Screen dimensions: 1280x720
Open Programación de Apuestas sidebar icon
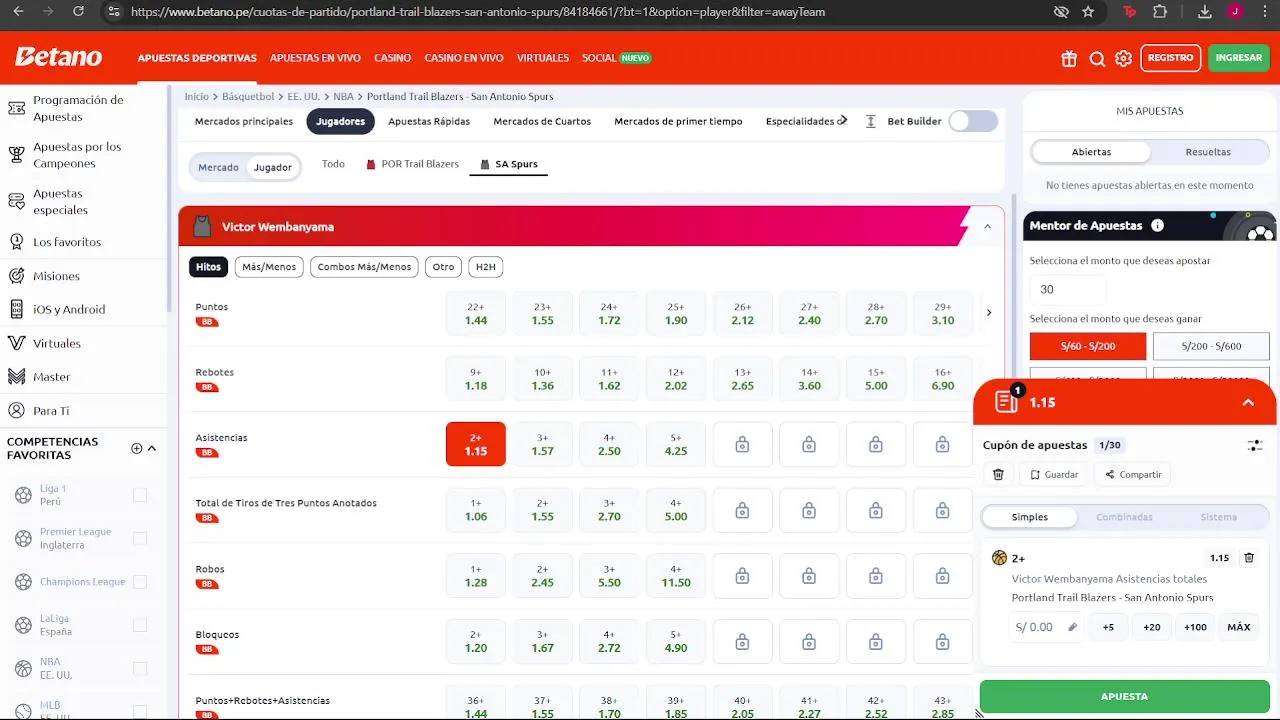coord(16,108)
